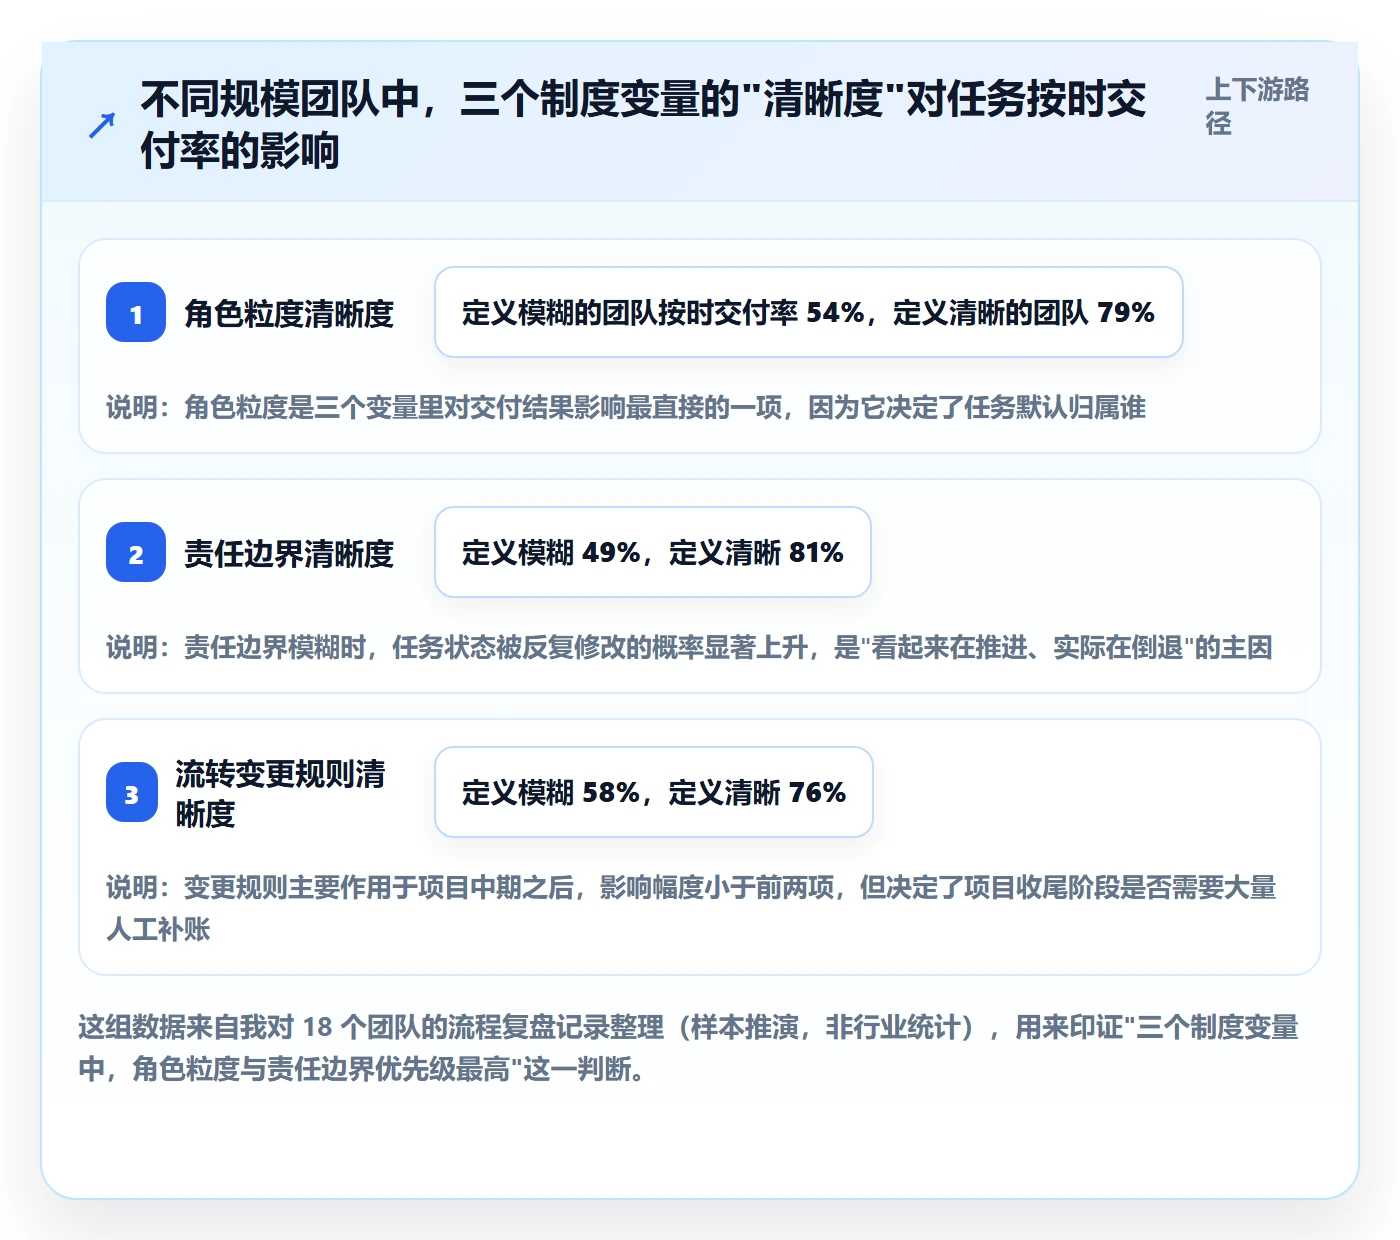Click the value box showing 54% and 79%
The width and height of the screenshot is (1400, 1240).
[x=809, y=312]
